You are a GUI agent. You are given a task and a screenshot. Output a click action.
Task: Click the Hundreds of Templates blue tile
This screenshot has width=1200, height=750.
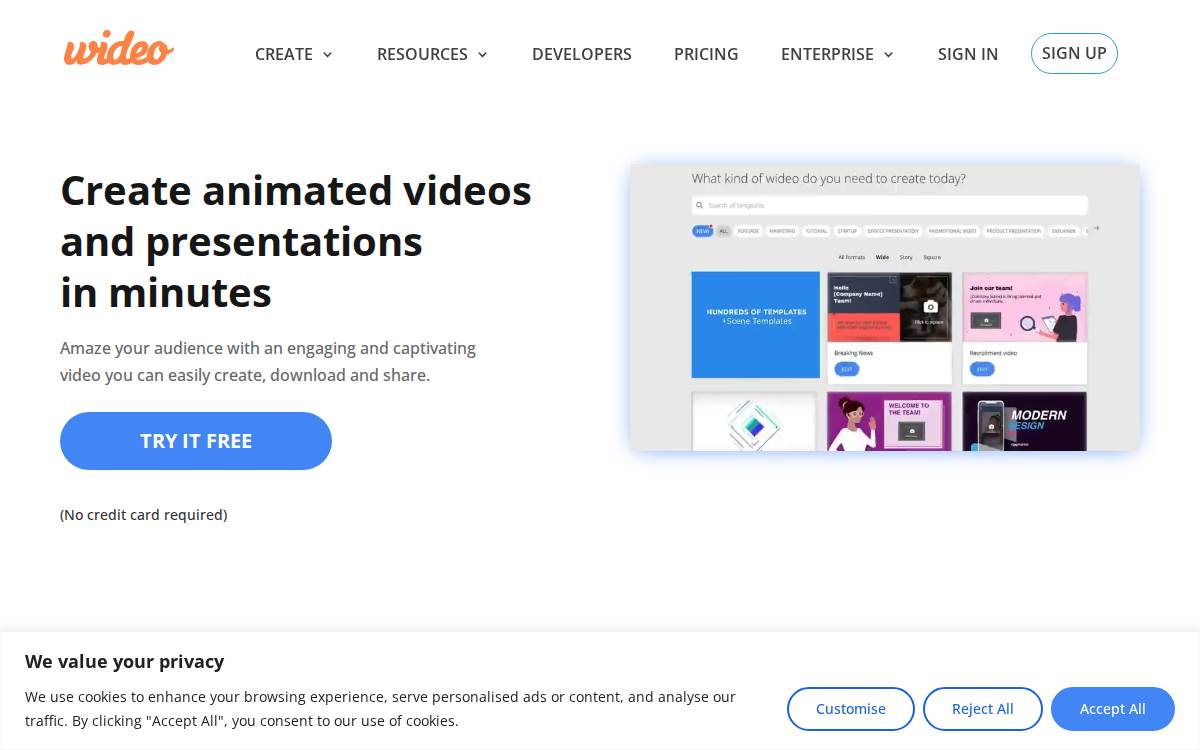coord(756,325)
